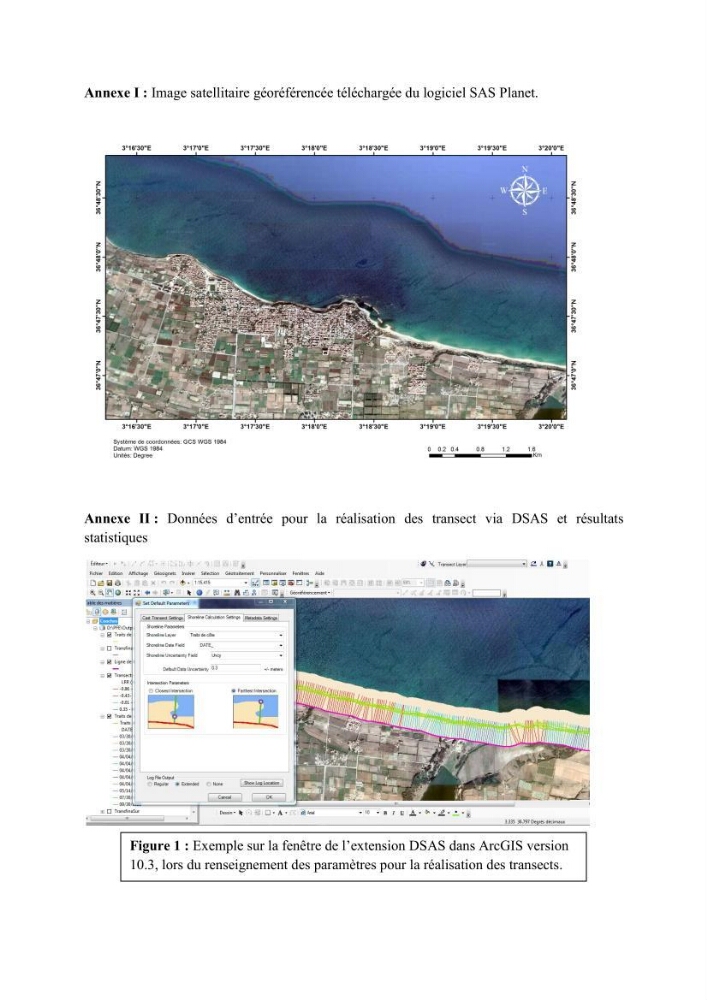Select Closest Intersection radio button
Screen dimensions: 707x1000
[150, 691]
